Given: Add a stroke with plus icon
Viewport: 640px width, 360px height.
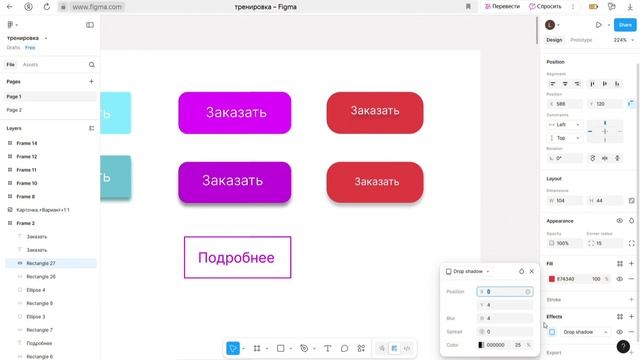Looking at the screenshot, I should click(631, 300).
